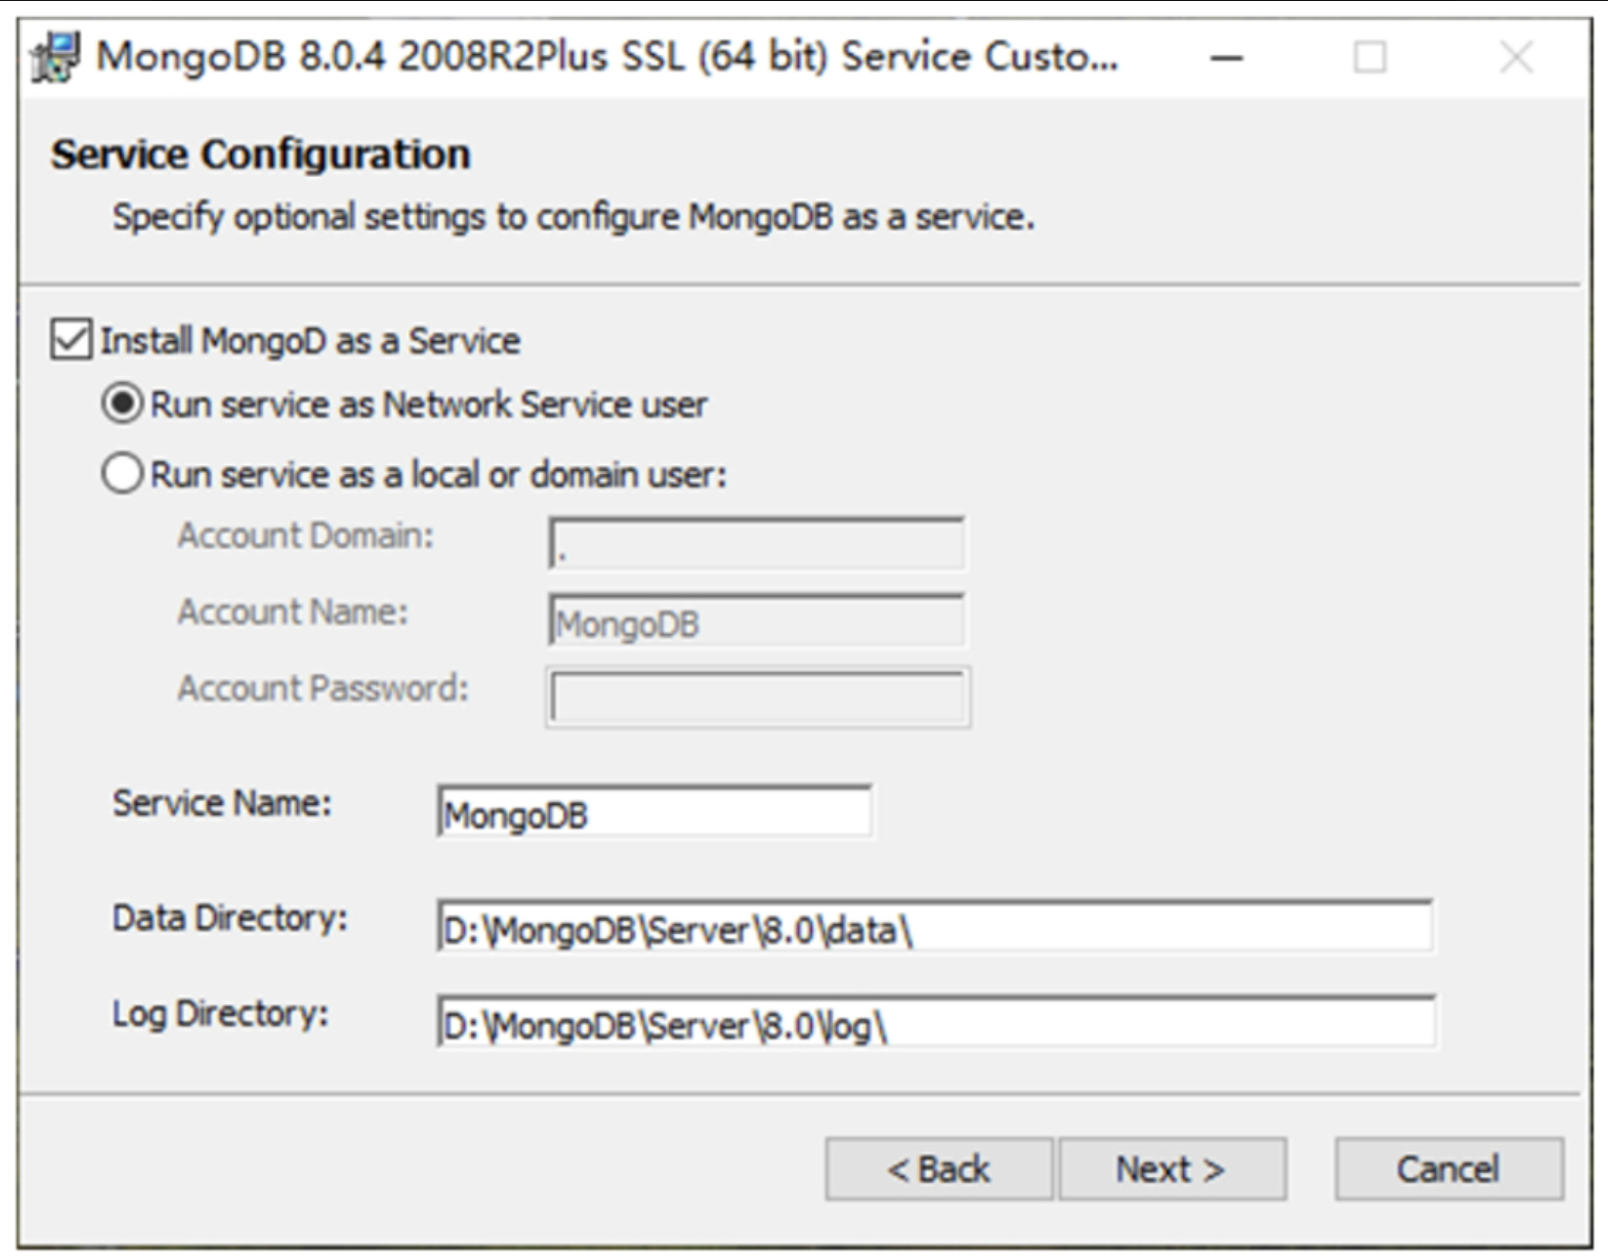
Task: Click the Service Configuration heading
Action: pos(261,155)
